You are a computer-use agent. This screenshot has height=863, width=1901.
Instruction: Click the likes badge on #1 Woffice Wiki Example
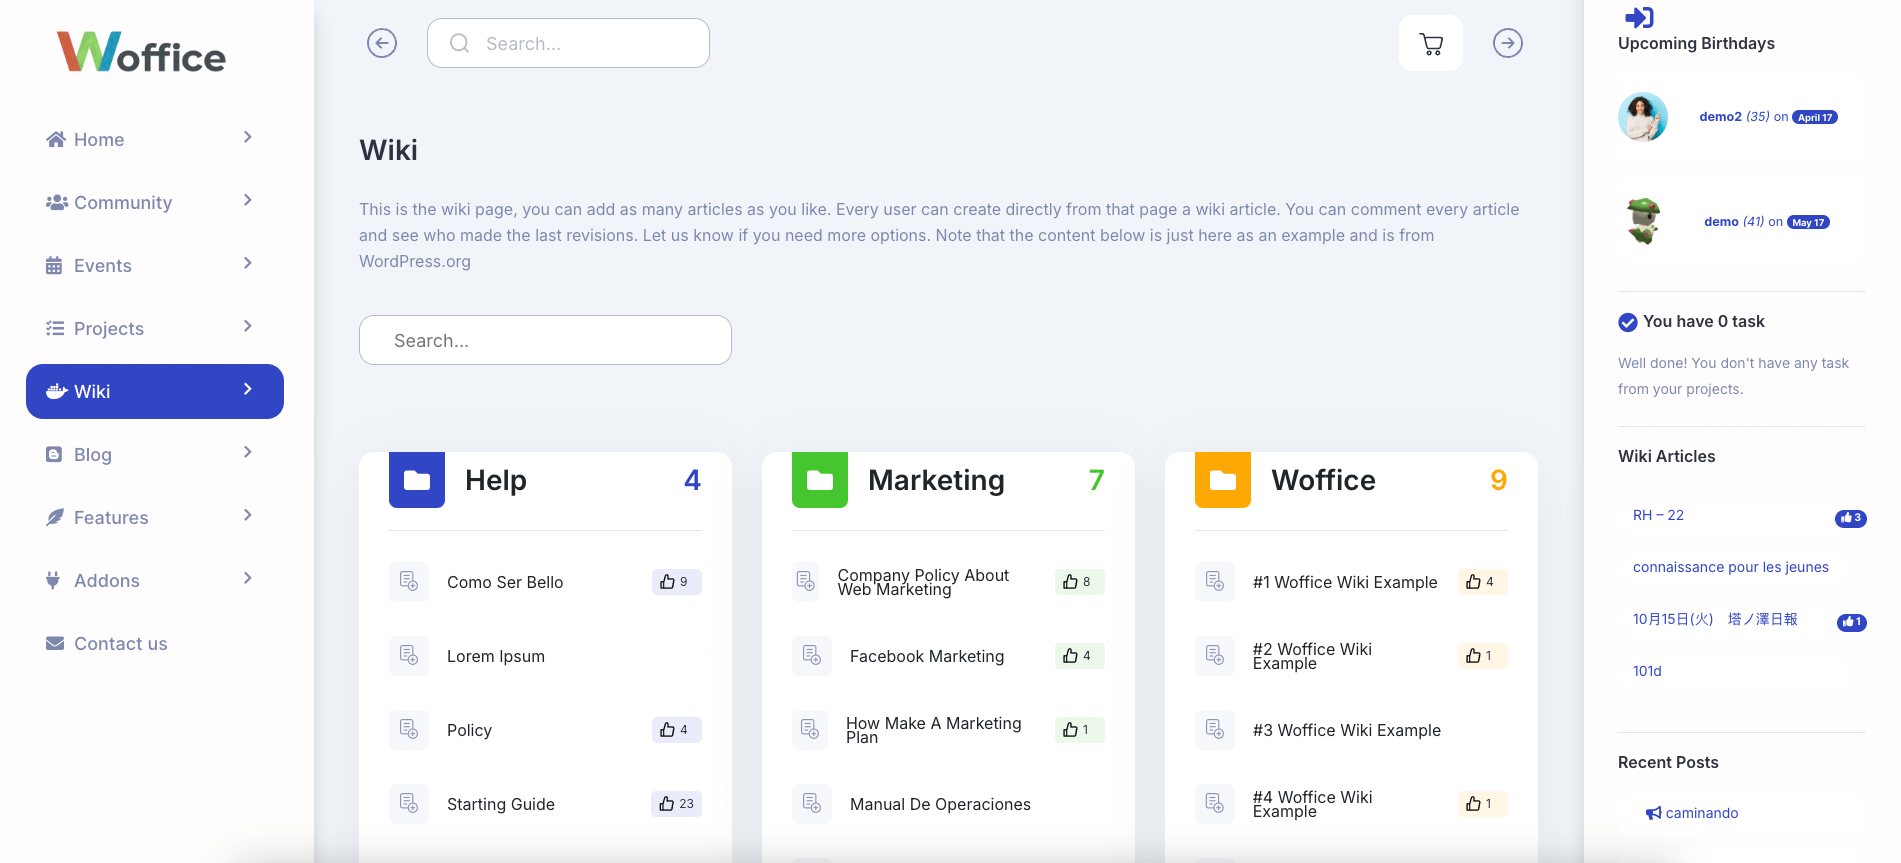pyautogui.click(x=1482, y=582)
